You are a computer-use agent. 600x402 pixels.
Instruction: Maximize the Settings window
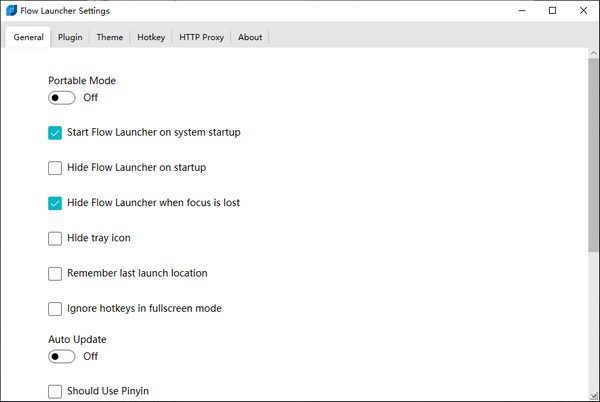[x=552, y=11]
